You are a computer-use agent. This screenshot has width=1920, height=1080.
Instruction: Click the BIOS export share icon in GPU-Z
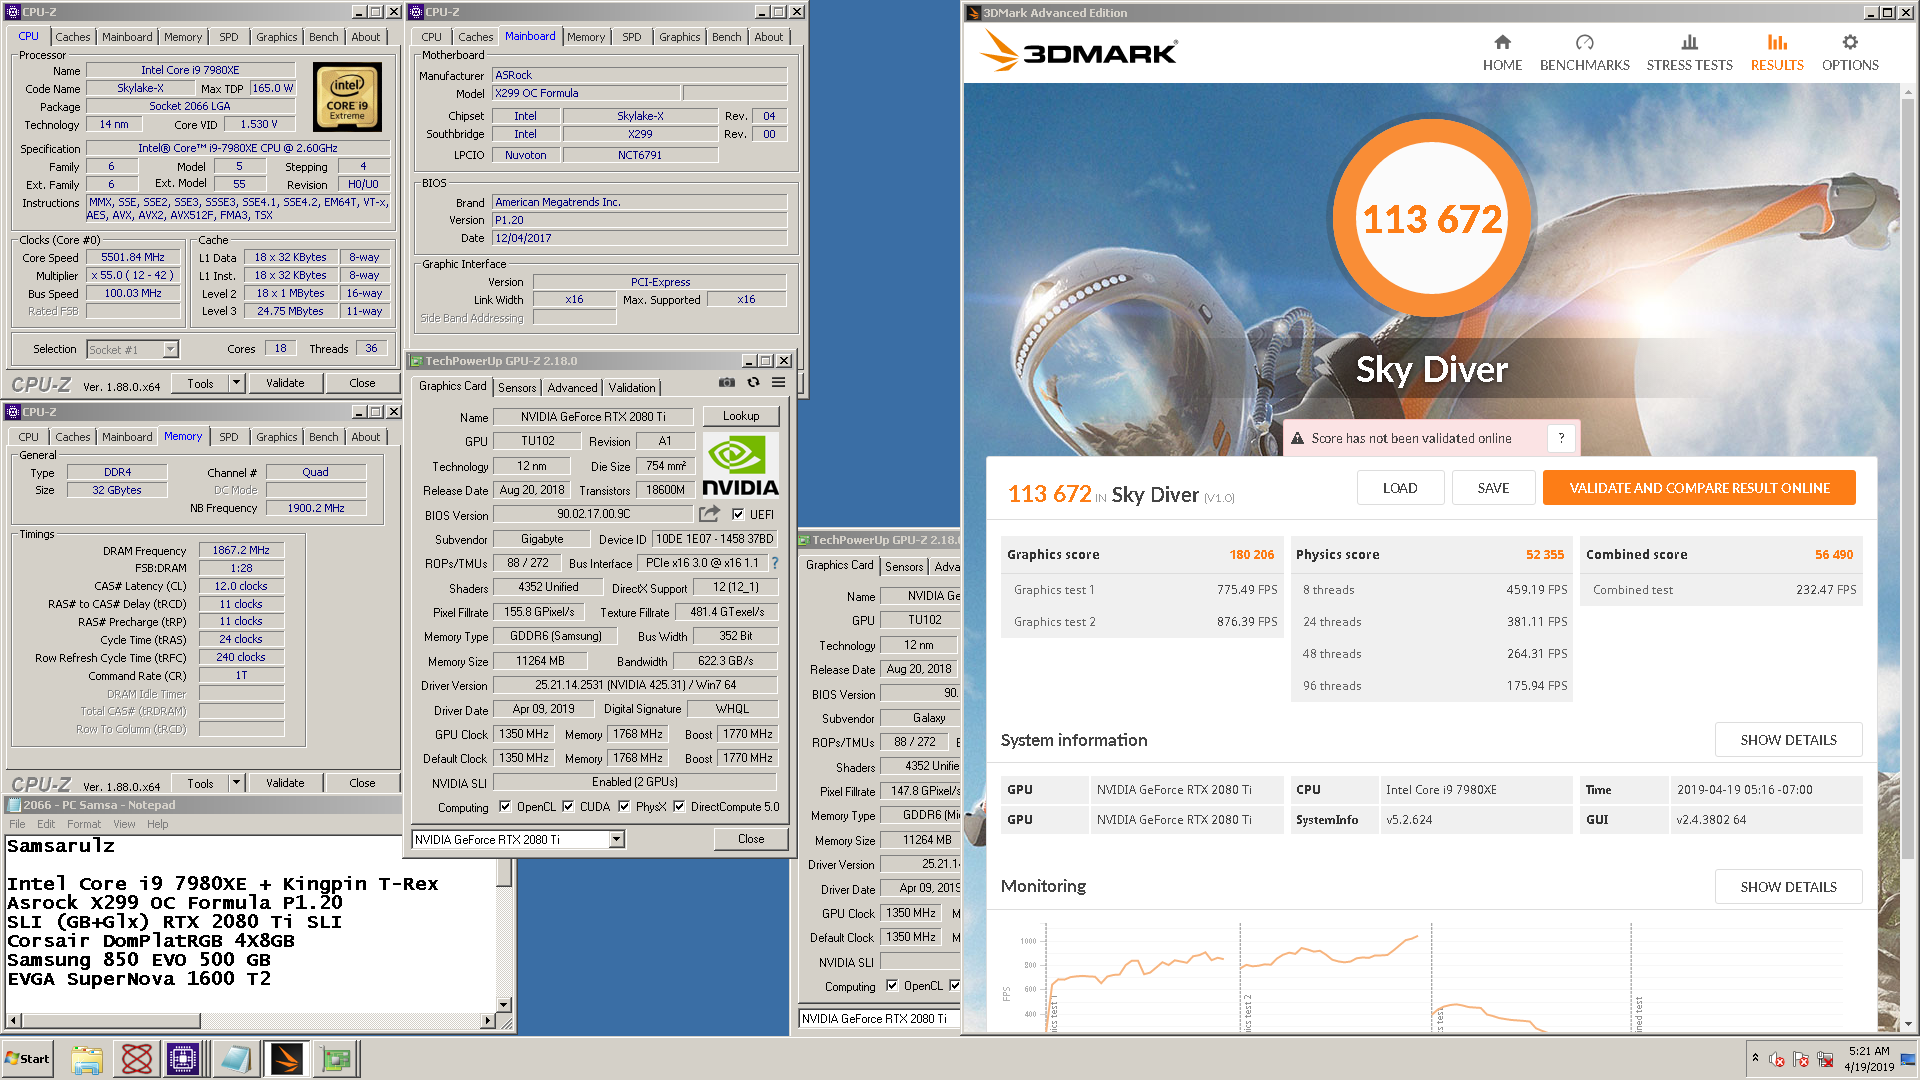pyautogui.click(x=709, y=514)
